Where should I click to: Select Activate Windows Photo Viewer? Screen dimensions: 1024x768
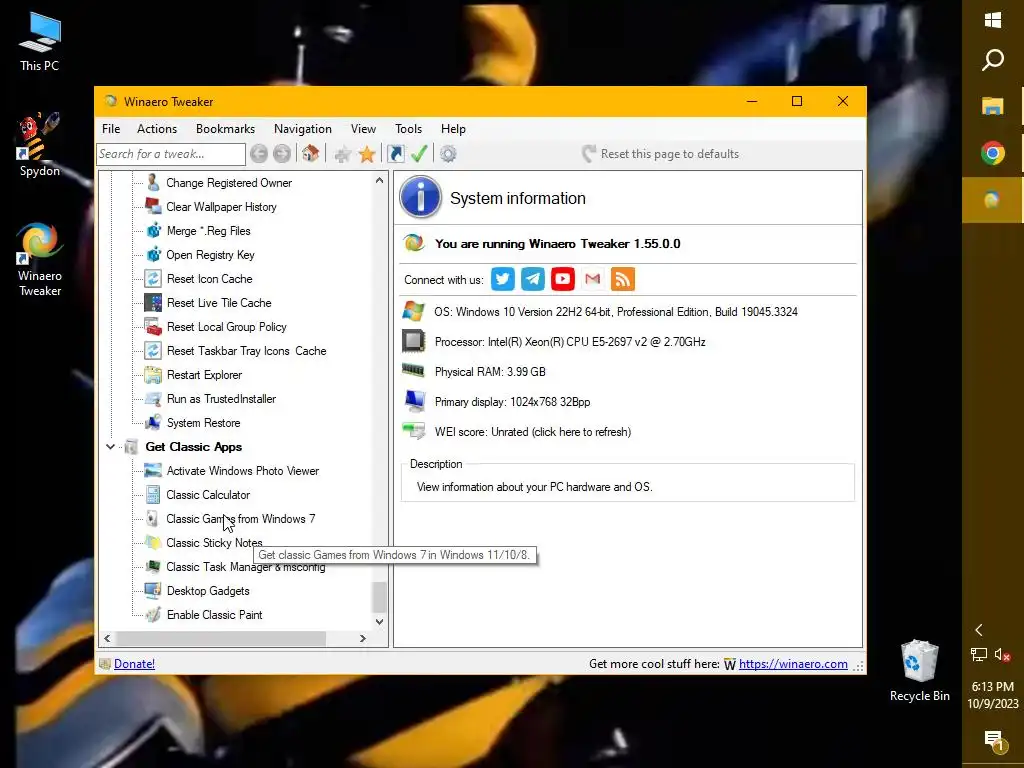coord(242,471)
